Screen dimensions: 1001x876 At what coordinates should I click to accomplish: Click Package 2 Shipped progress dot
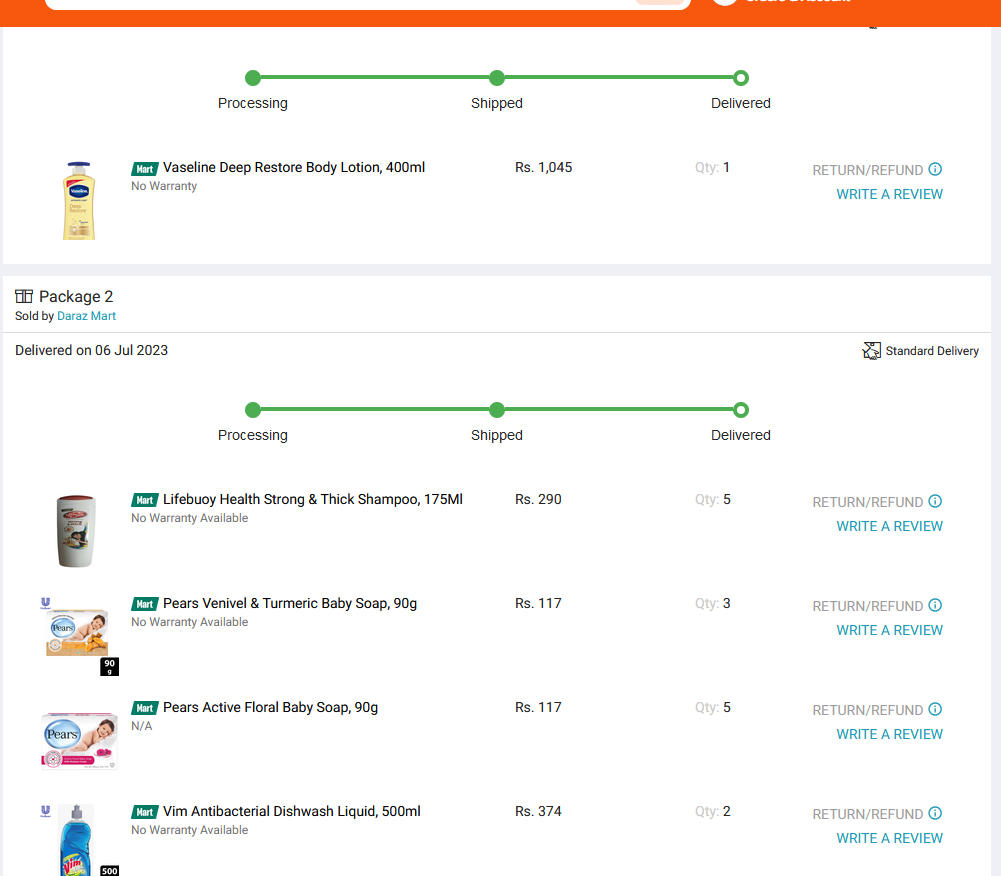pyautogui.click(x=497, y=410)
